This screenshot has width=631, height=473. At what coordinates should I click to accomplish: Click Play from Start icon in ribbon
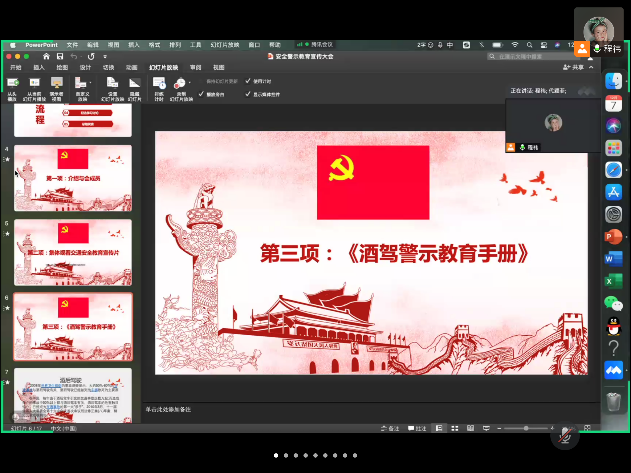point(12,83)
